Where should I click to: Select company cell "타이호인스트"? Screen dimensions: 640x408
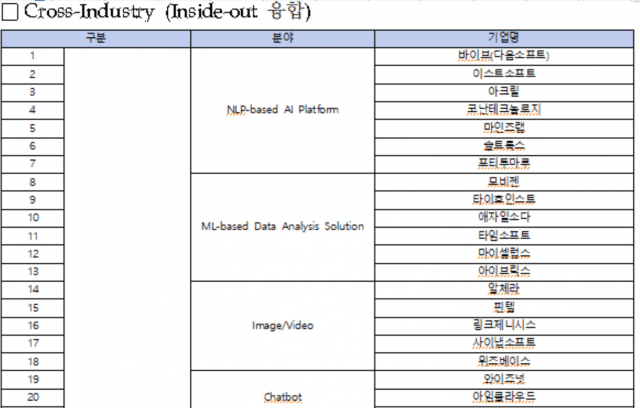[x=504, y=200]
